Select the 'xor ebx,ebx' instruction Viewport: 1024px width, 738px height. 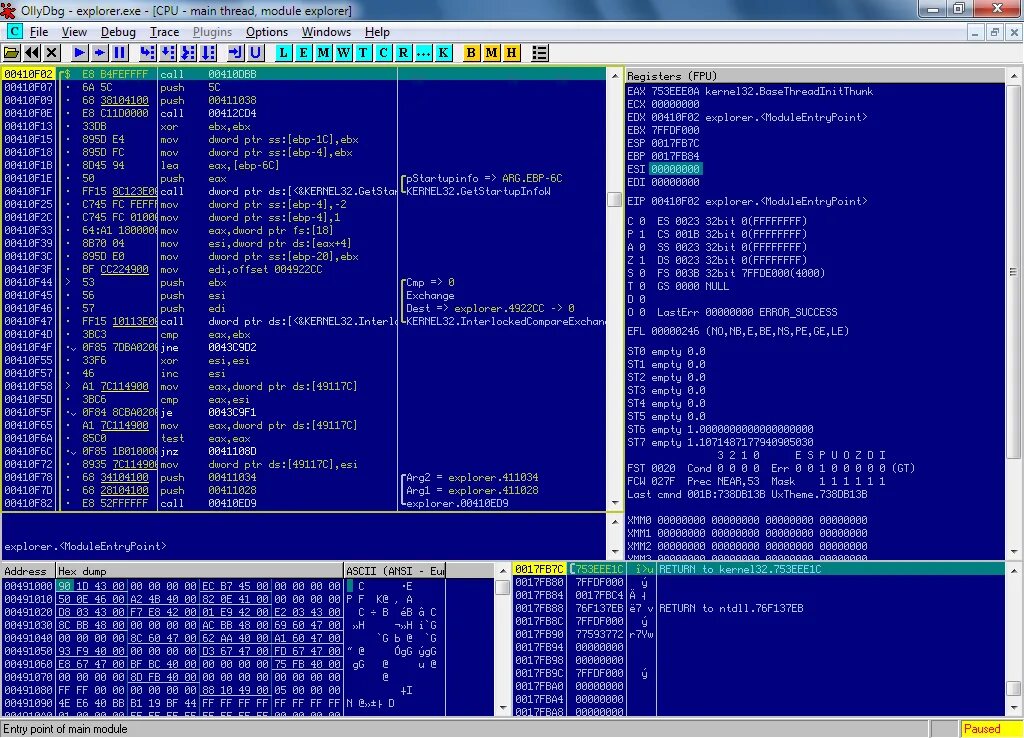click(304, 127)
